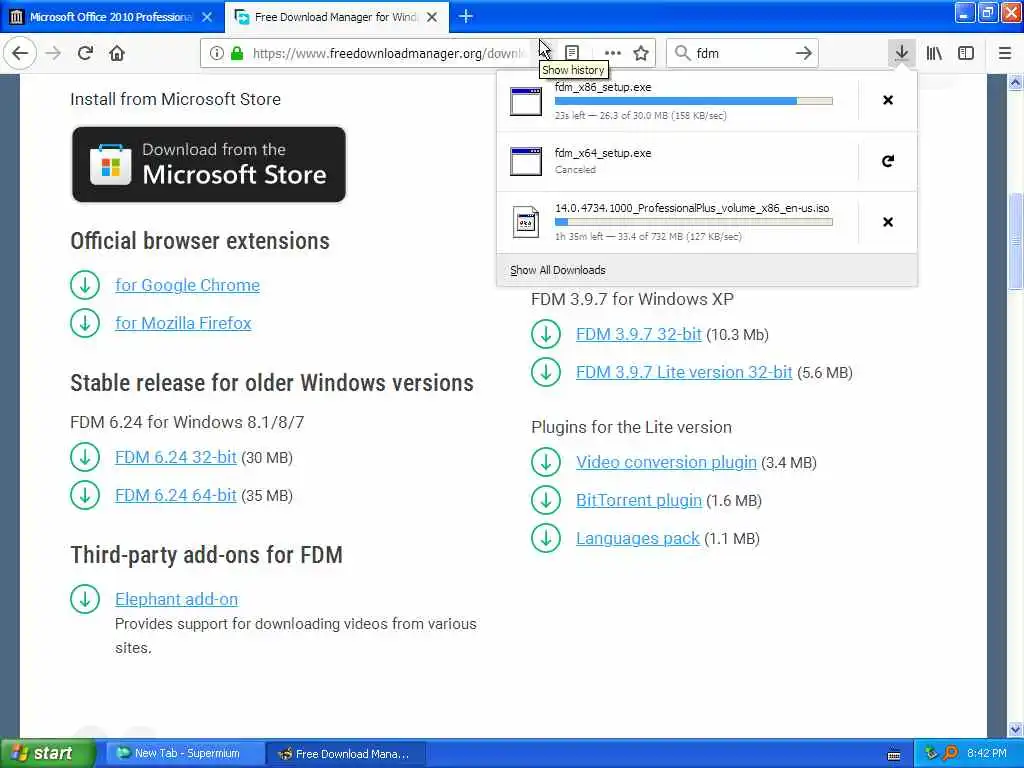Image resolution: width=1024 pixels, height=768 pixels.
Task: Download FDM 3.9.7 Lite version 32-bit
Action: [x=684, y=372]
